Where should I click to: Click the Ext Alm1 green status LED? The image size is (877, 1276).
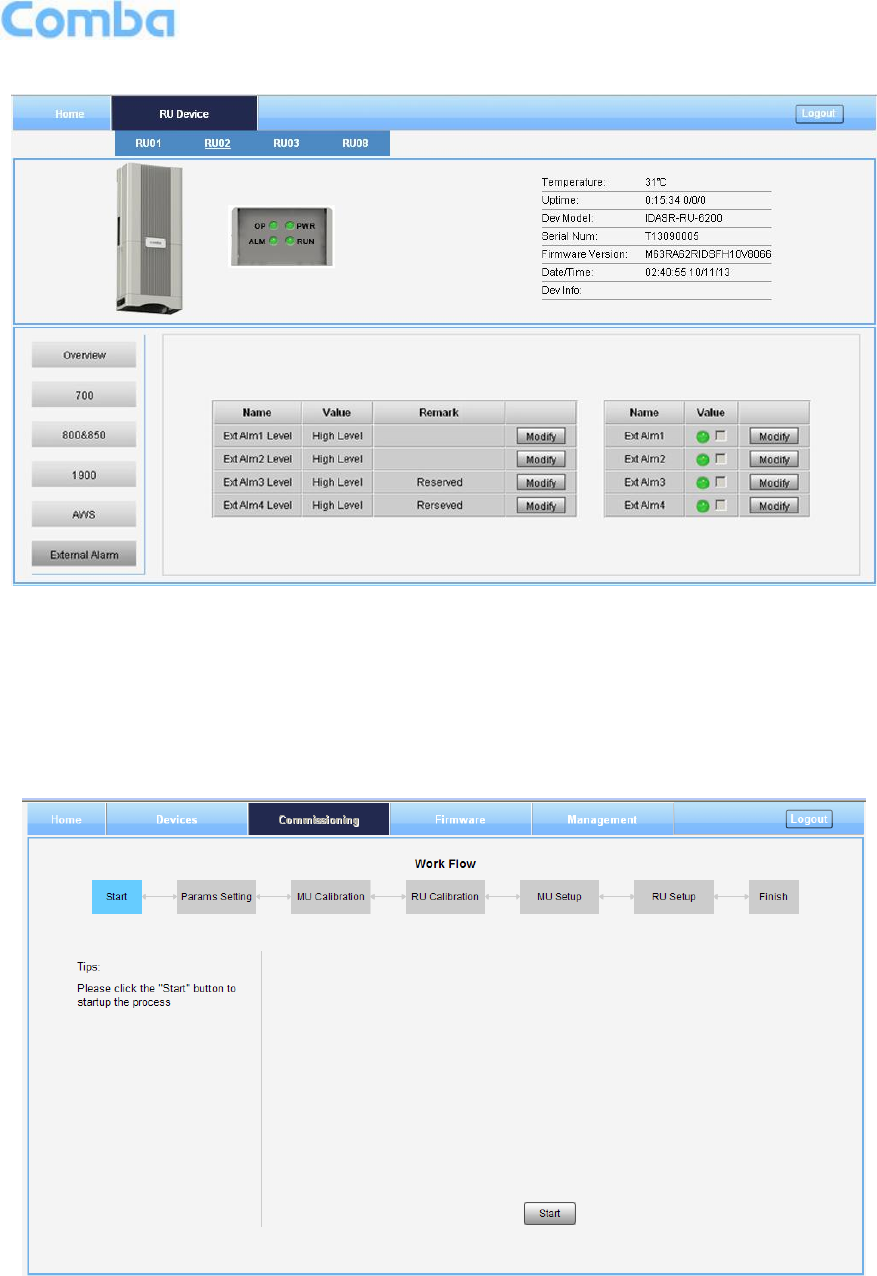pos(703,436)
